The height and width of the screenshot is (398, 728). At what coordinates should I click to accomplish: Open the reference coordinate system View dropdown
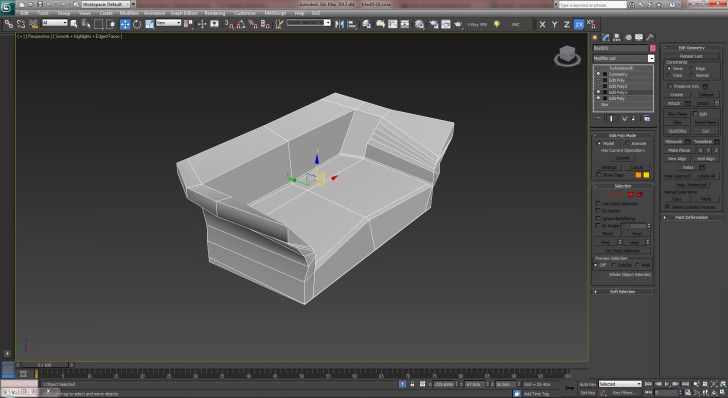pos(169,23)
